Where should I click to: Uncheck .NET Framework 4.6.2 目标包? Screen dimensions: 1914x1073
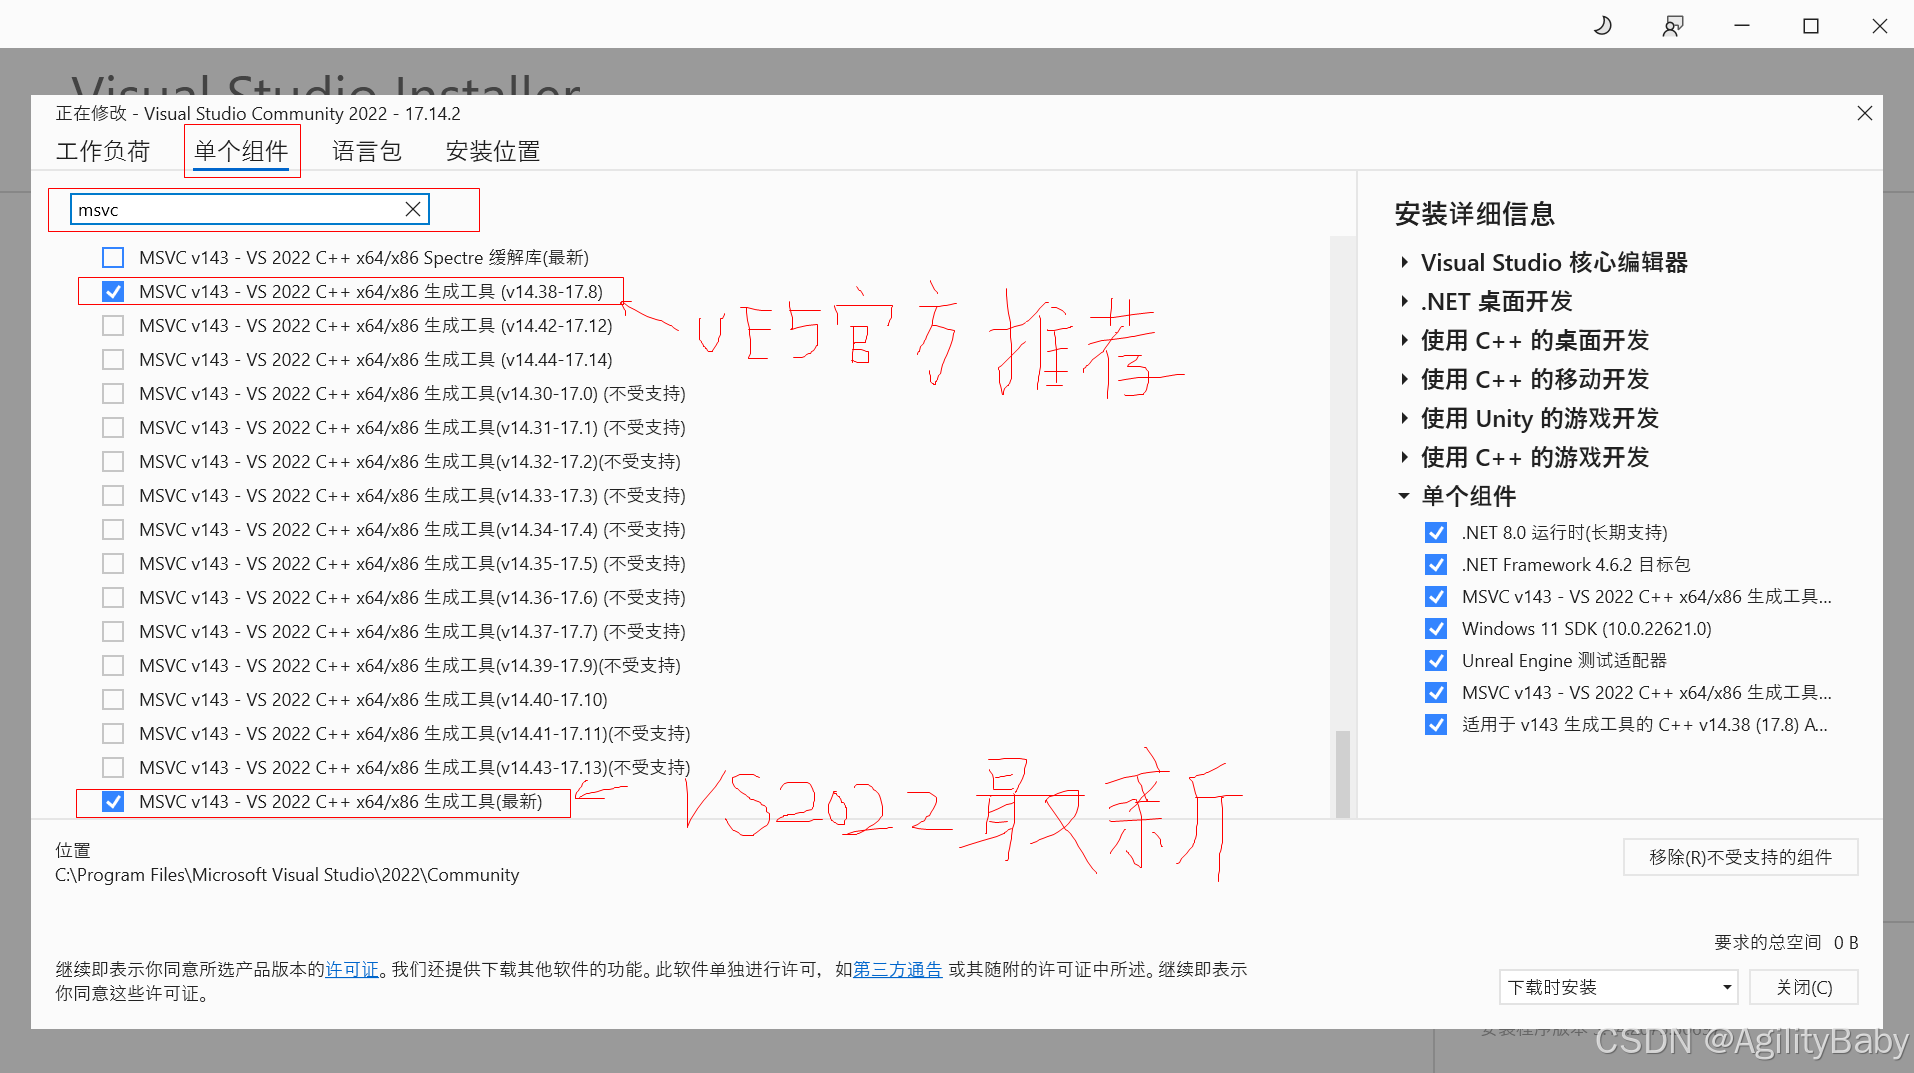pyautogui.click(x=1436, y=565)
